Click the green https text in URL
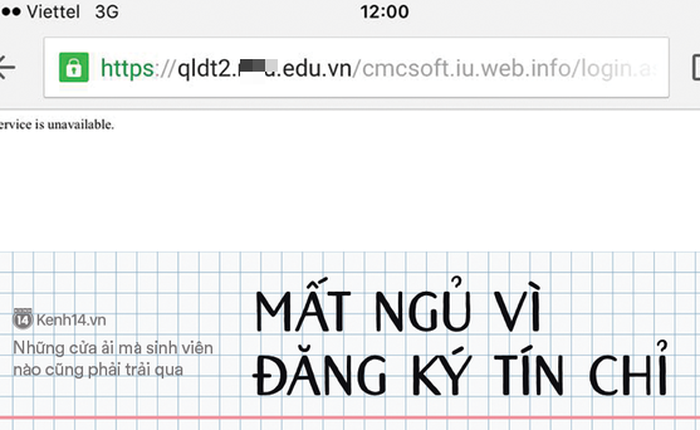Viewport: 700px width, 430px height. tap(128, 68)
